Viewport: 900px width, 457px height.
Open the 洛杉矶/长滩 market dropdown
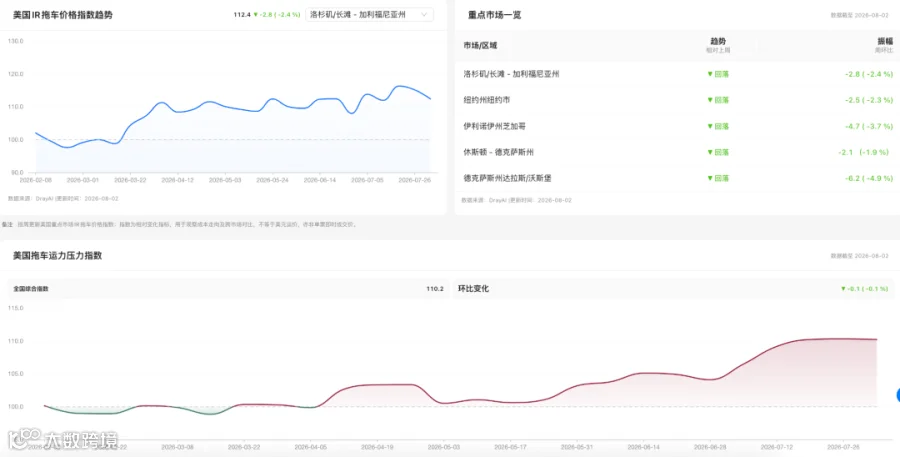pos(369,15)
